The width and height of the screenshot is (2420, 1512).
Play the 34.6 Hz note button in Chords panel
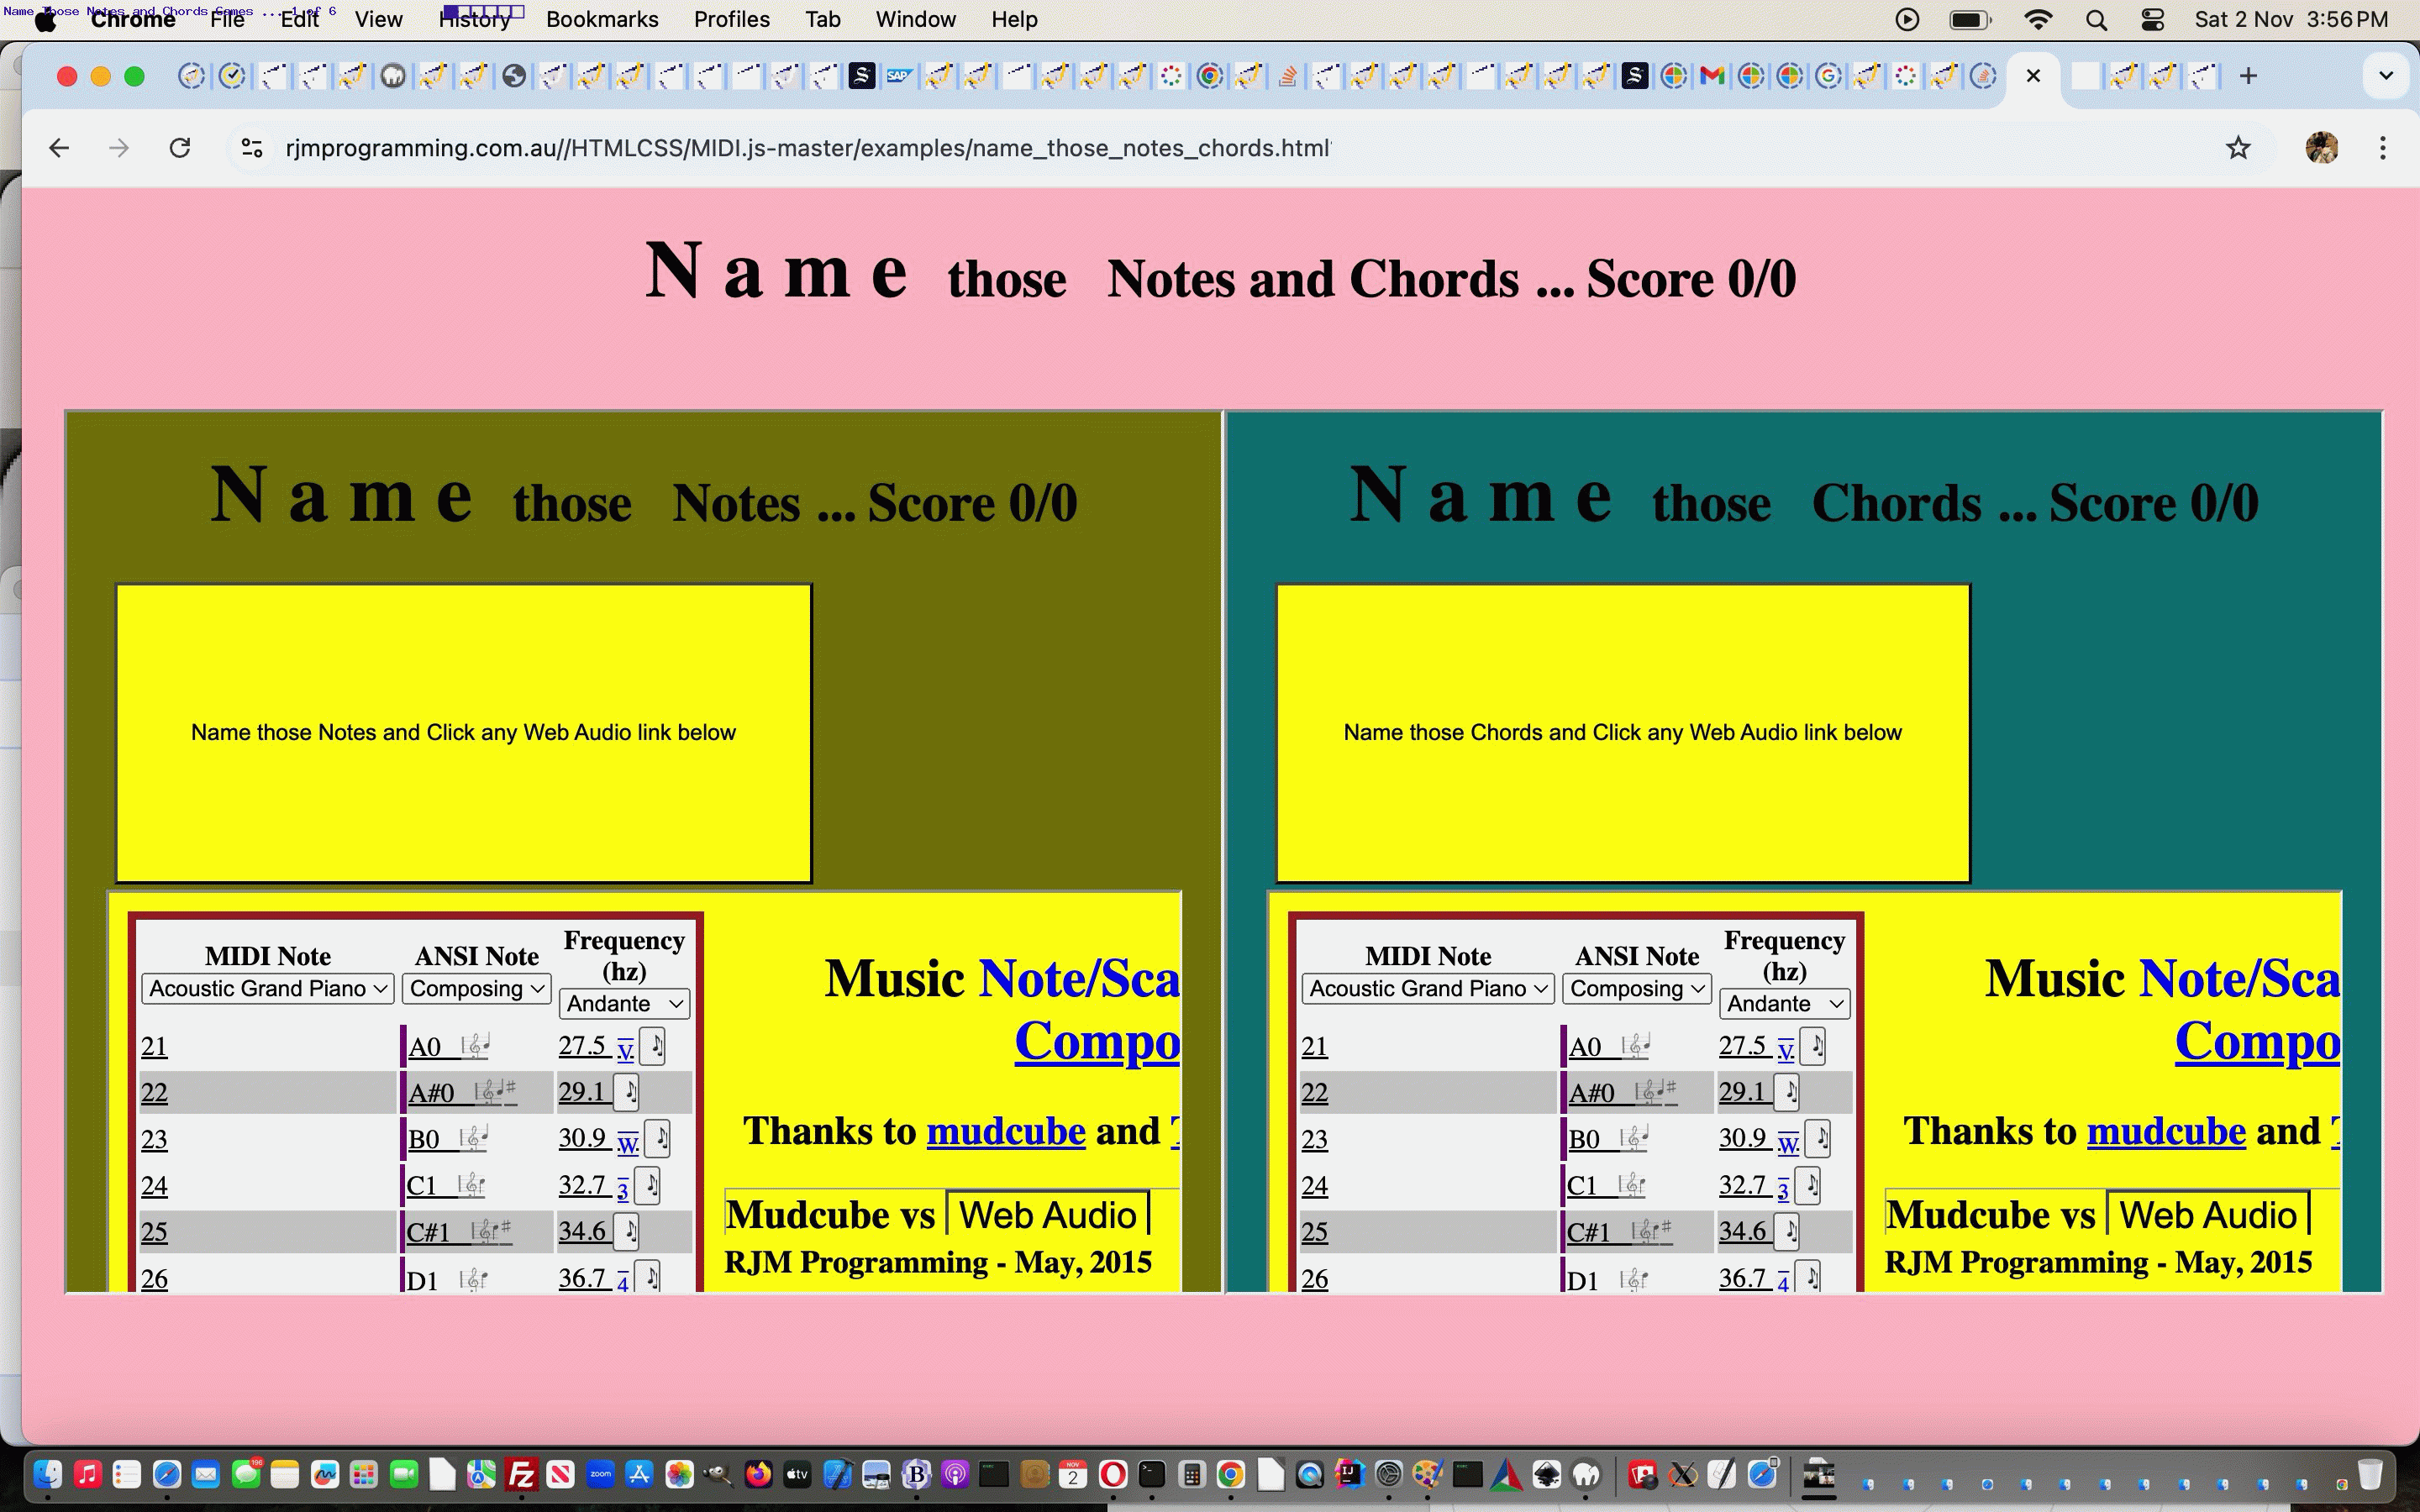[1787, 1231]
